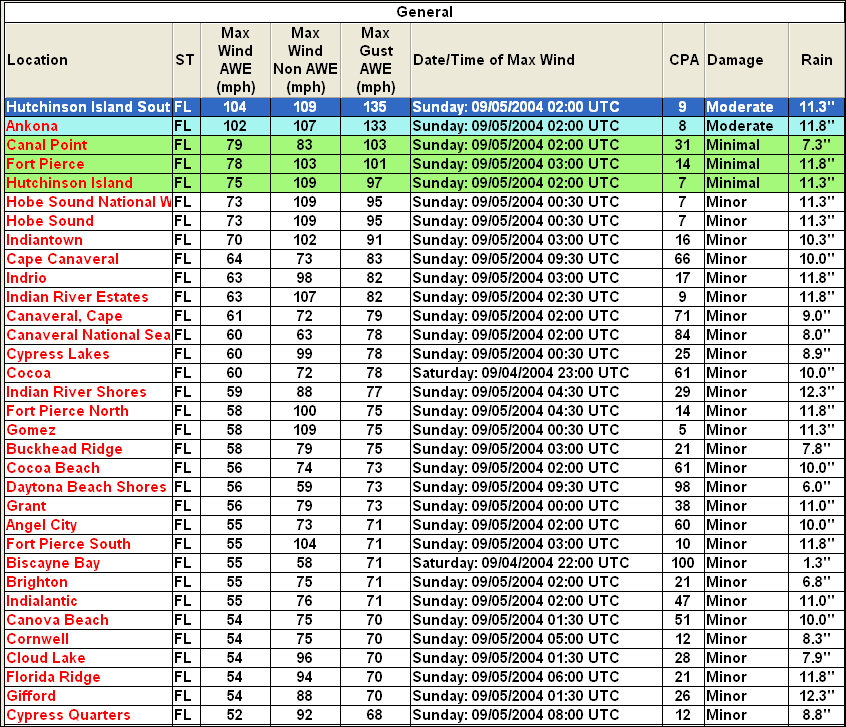Viewport: 846px width, 727px height.
Task: Open the Canova Beach location
Action: (x=57, y=620)
